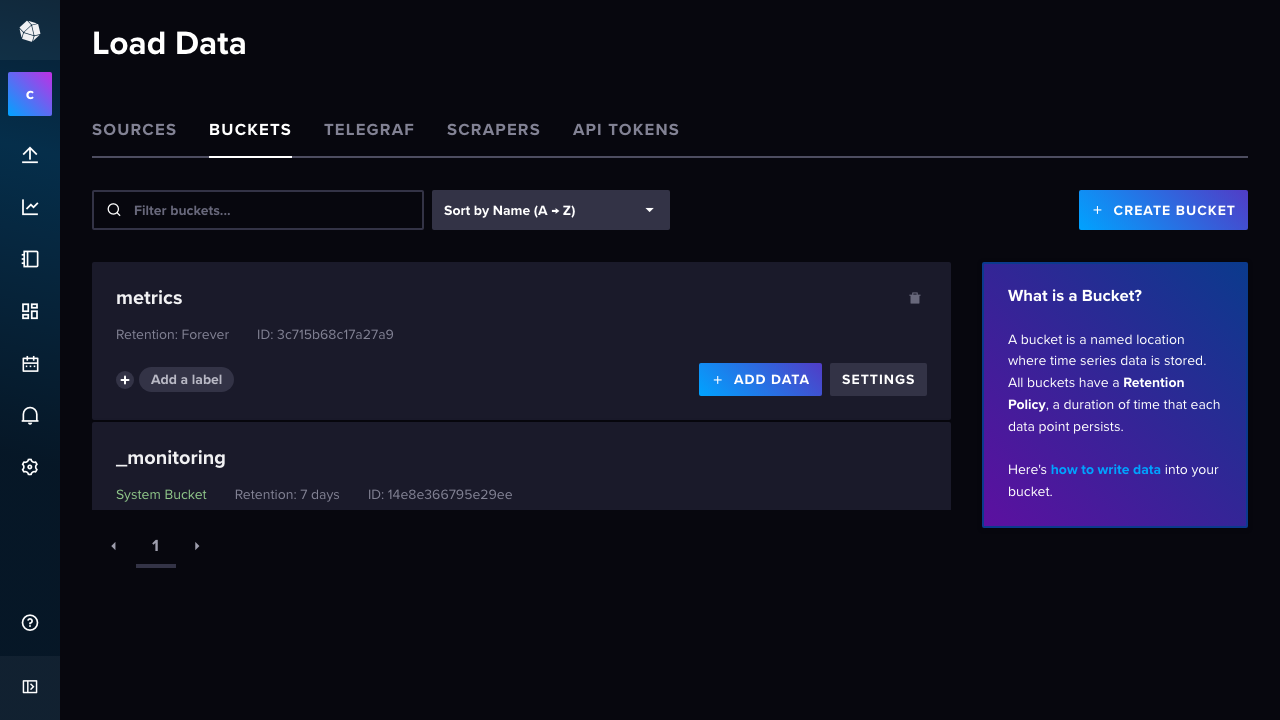Switch to the Sources tab
Image resolution: width=1280 pixels, height=720 pixels.
[134, 130]
